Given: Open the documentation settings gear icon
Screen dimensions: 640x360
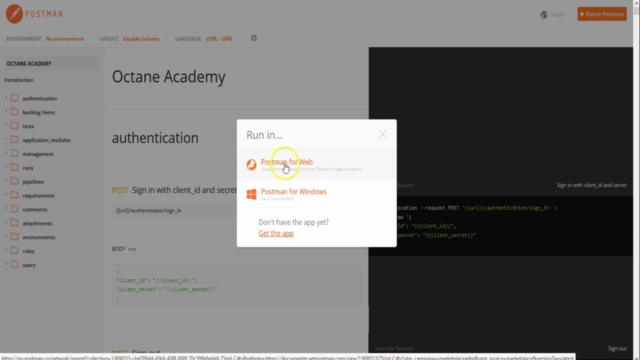Looking at the screenshot, I should [x=254, y=38].
